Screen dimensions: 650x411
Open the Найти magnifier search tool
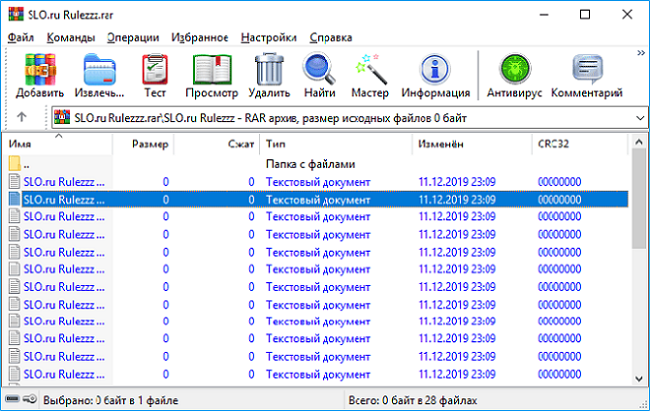click(x=319, y=69)
